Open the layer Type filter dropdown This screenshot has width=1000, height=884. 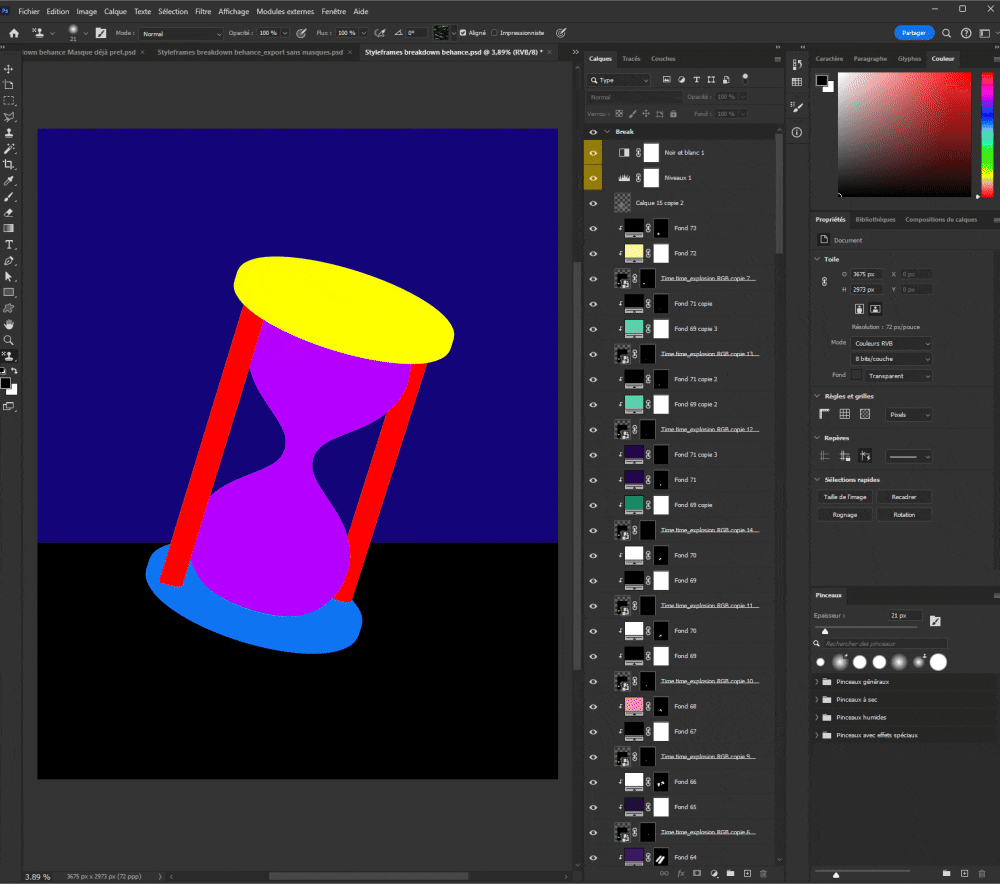pyautogui.click(x=619, y=80)
